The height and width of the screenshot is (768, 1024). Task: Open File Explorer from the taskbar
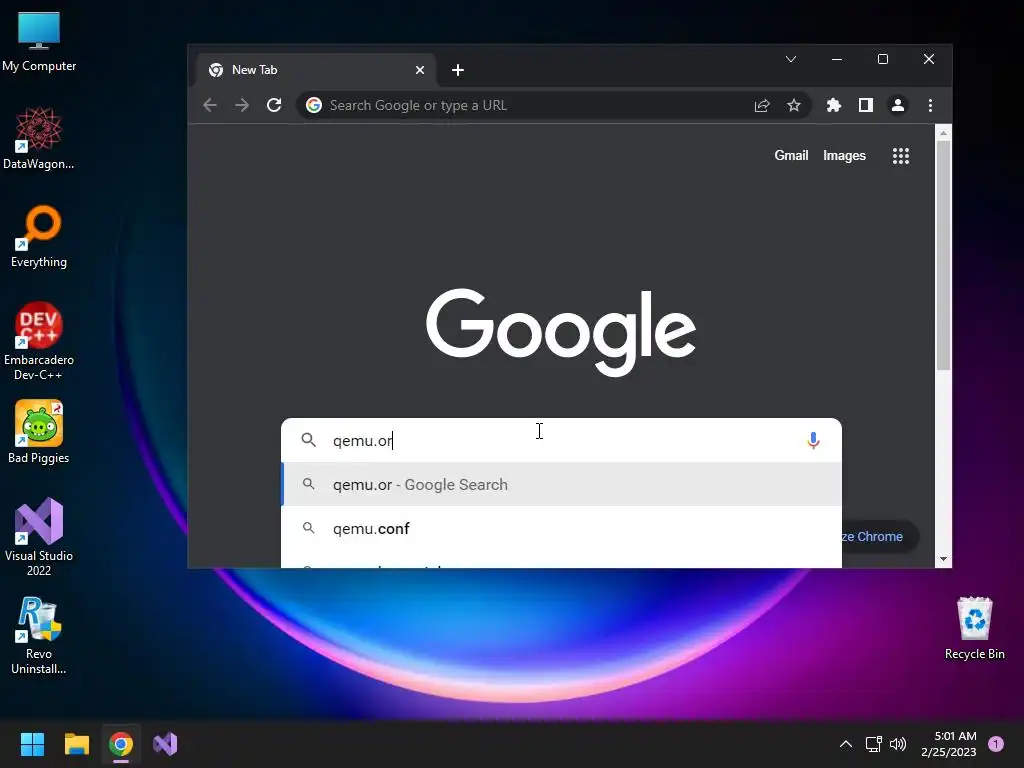(x=76, y=744)
